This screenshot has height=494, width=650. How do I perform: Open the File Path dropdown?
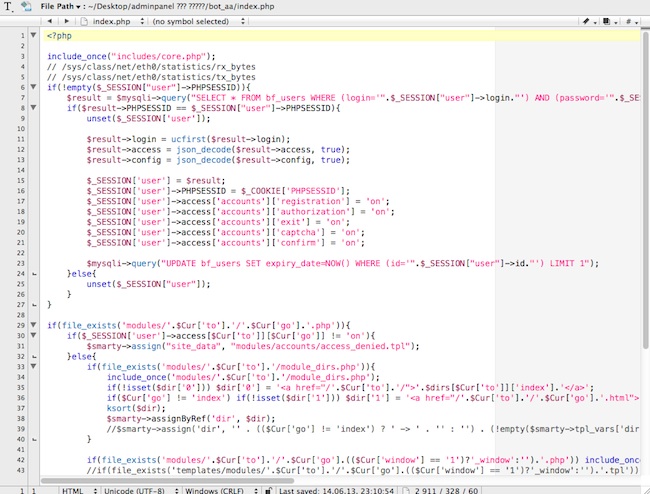coord(60,6)
